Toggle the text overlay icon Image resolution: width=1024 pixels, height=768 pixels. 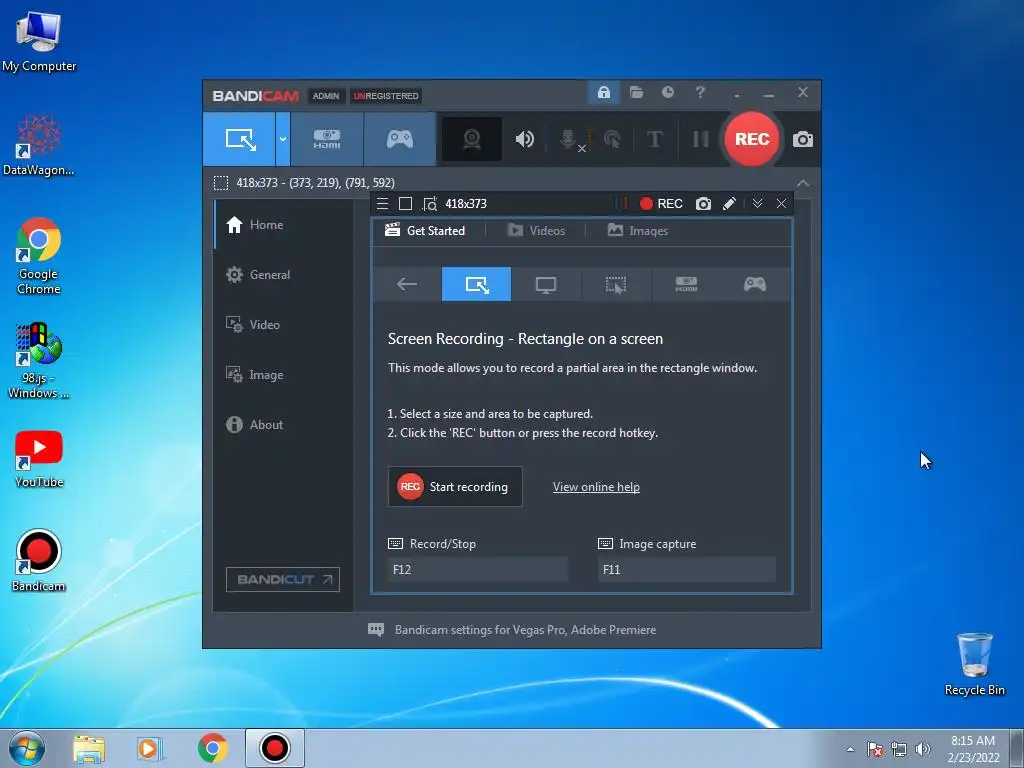click(x=654, y=139)
